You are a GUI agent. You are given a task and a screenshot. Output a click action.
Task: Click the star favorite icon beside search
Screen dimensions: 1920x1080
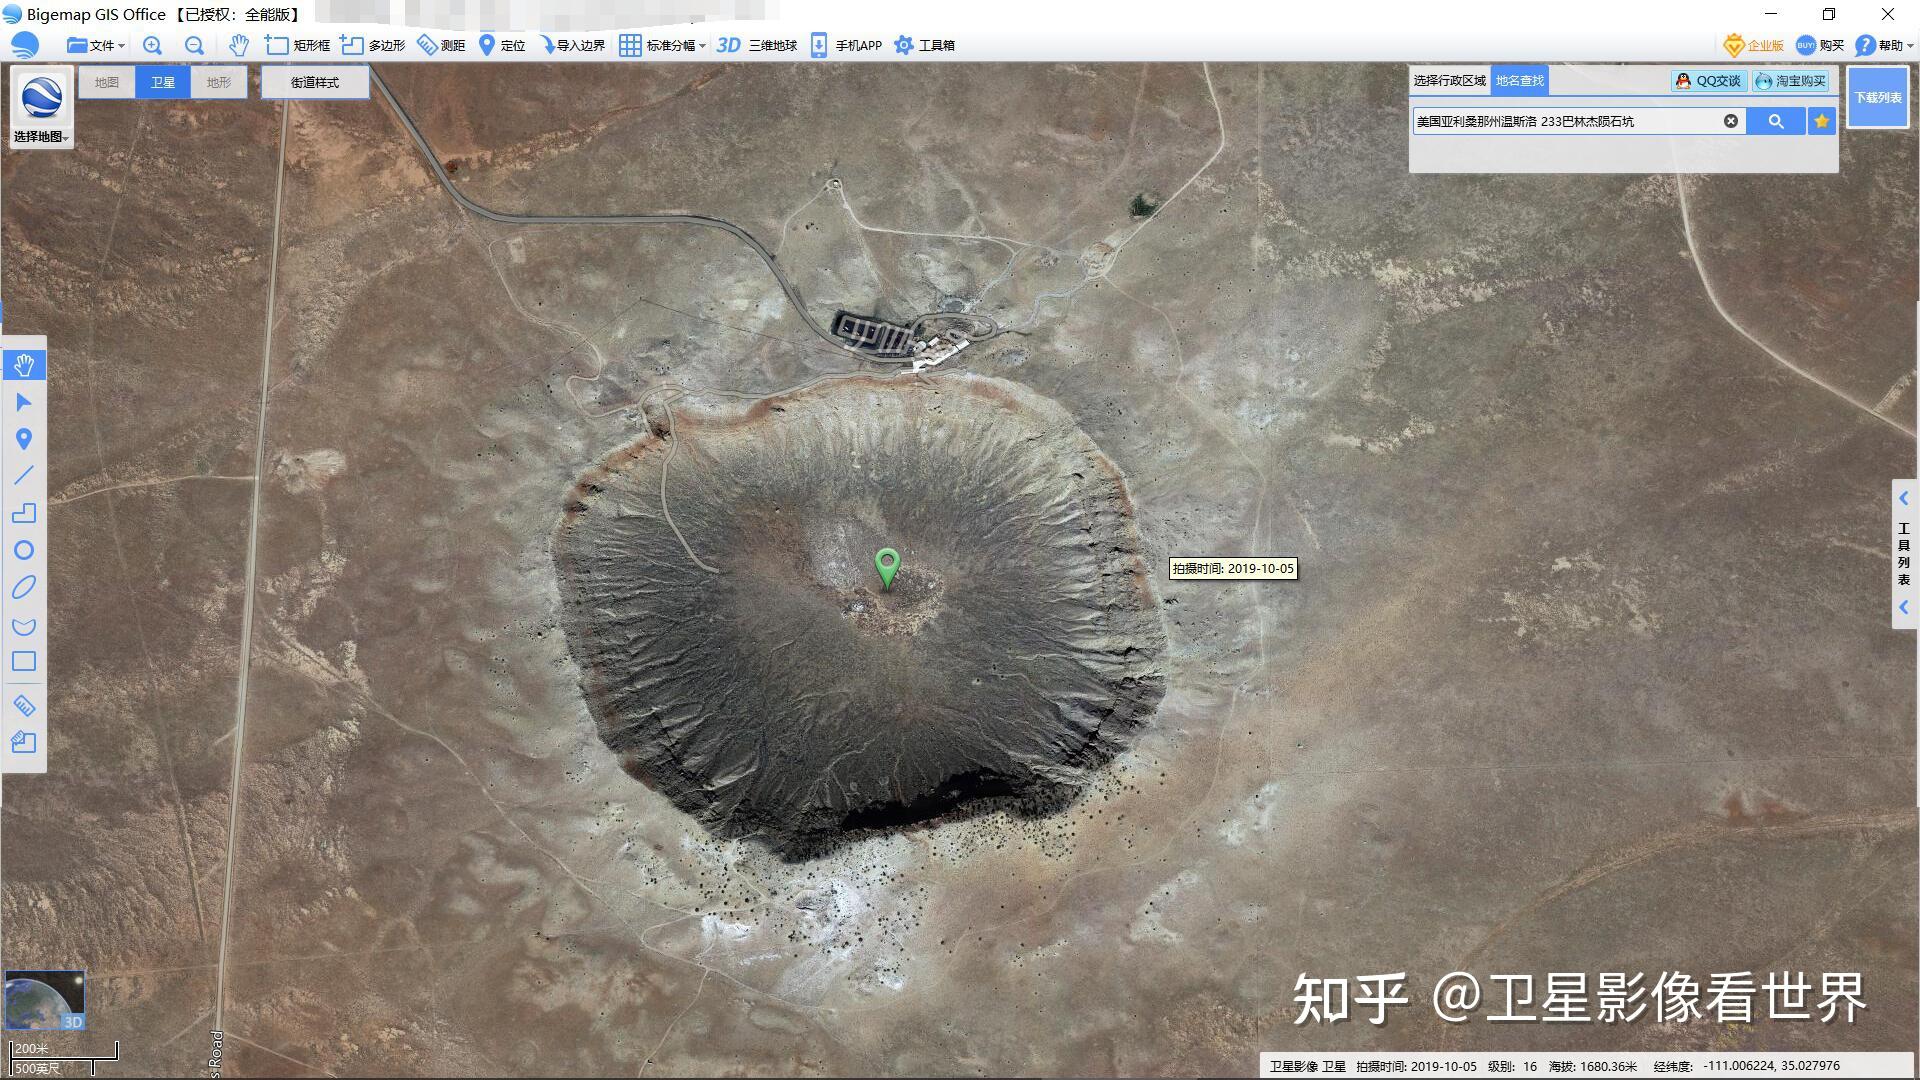pos(1822,121)
